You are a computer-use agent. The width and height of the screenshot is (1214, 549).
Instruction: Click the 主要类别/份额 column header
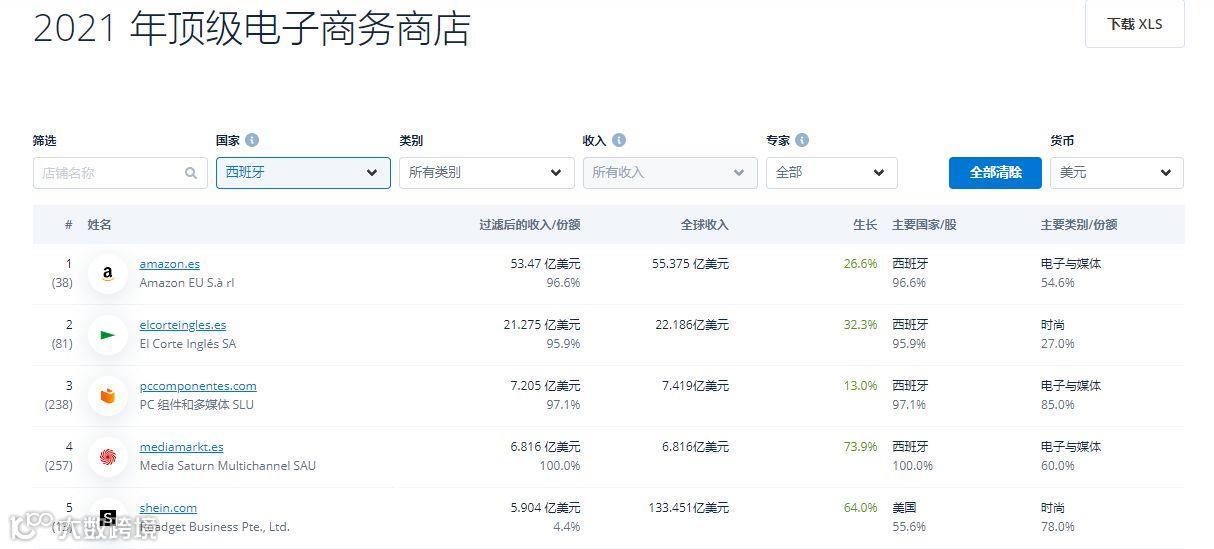tap(1079, 225)
